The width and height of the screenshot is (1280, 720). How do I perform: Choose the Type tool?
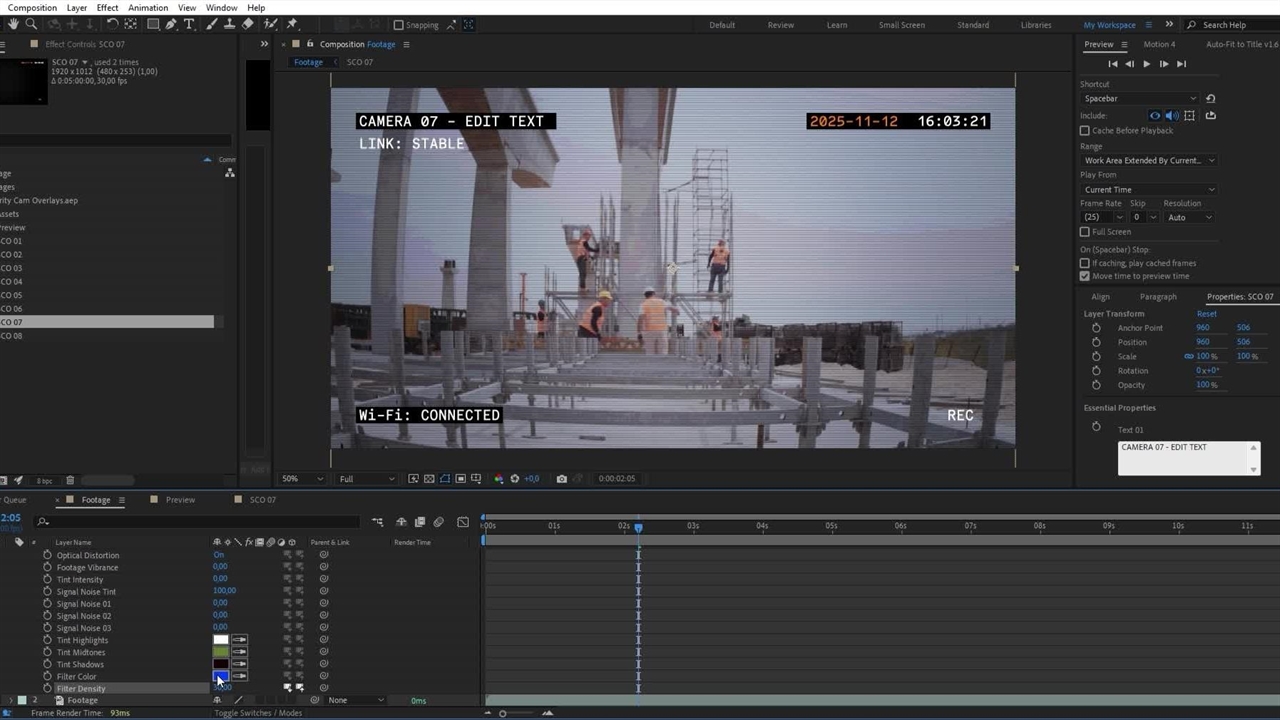[x=189, y=24]
